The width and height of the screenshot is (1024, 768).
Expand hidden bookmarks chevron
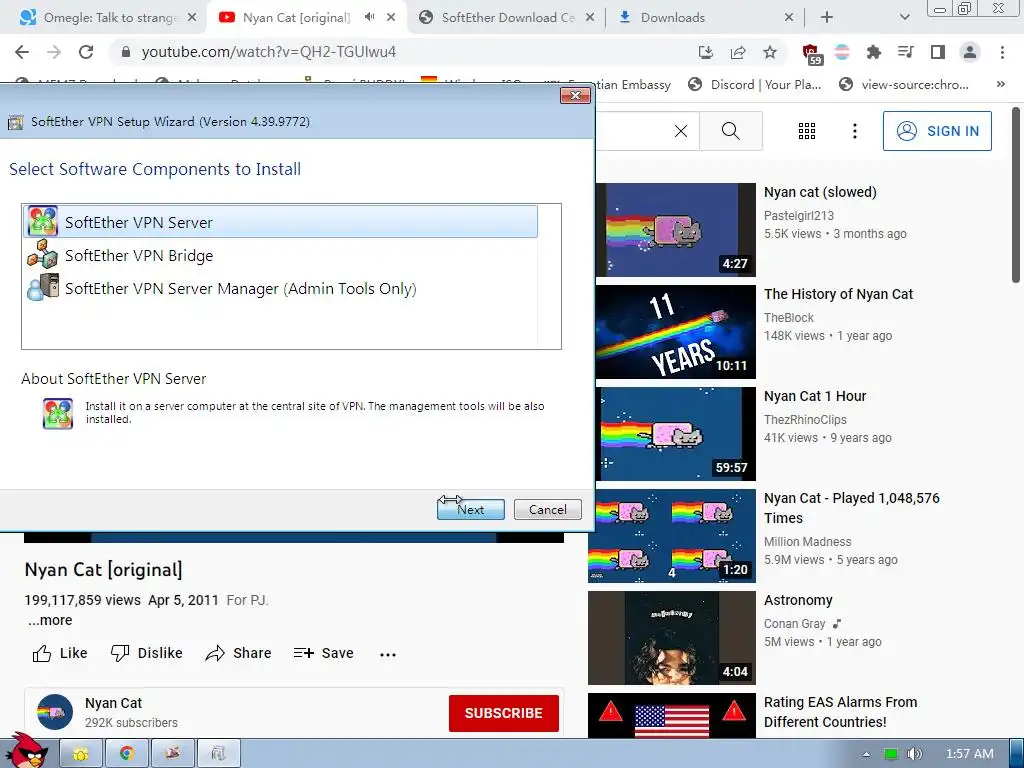click(x=1000, y=84)
